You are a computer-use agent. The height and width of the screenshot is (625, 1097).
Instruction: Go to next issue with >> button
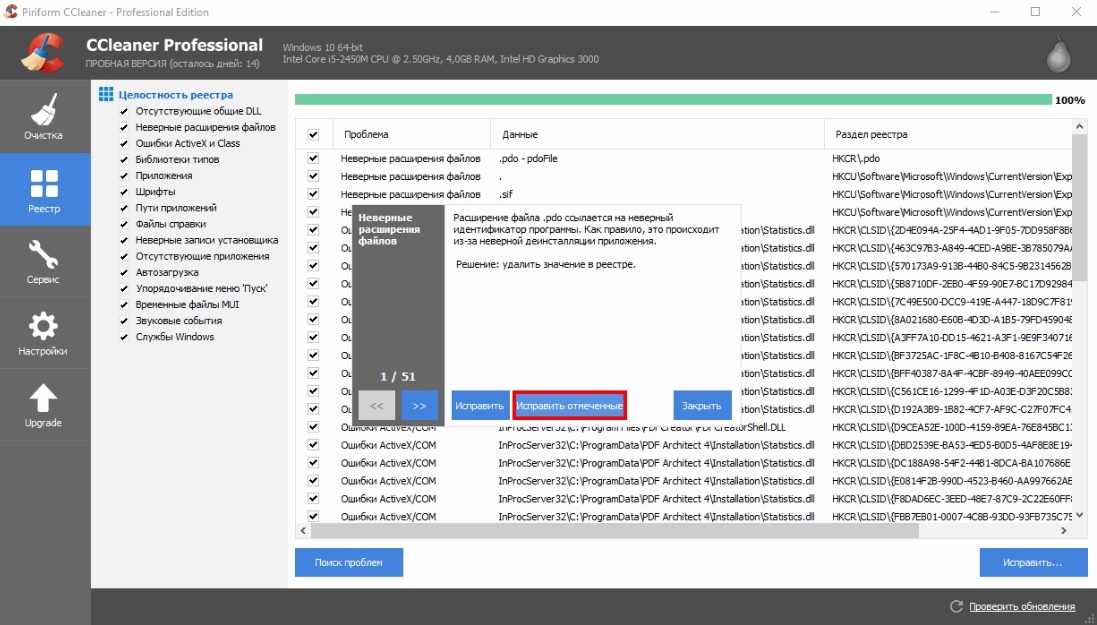pyautogui.click(x=419, y=406)
